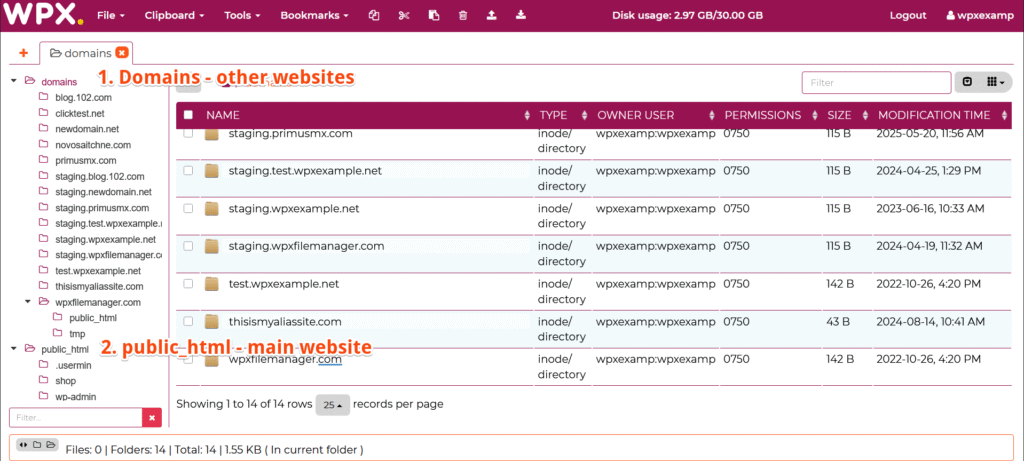1024x461 pixels.
Task: Open the wpxexamp user account
Action: (x=979, y=16)
